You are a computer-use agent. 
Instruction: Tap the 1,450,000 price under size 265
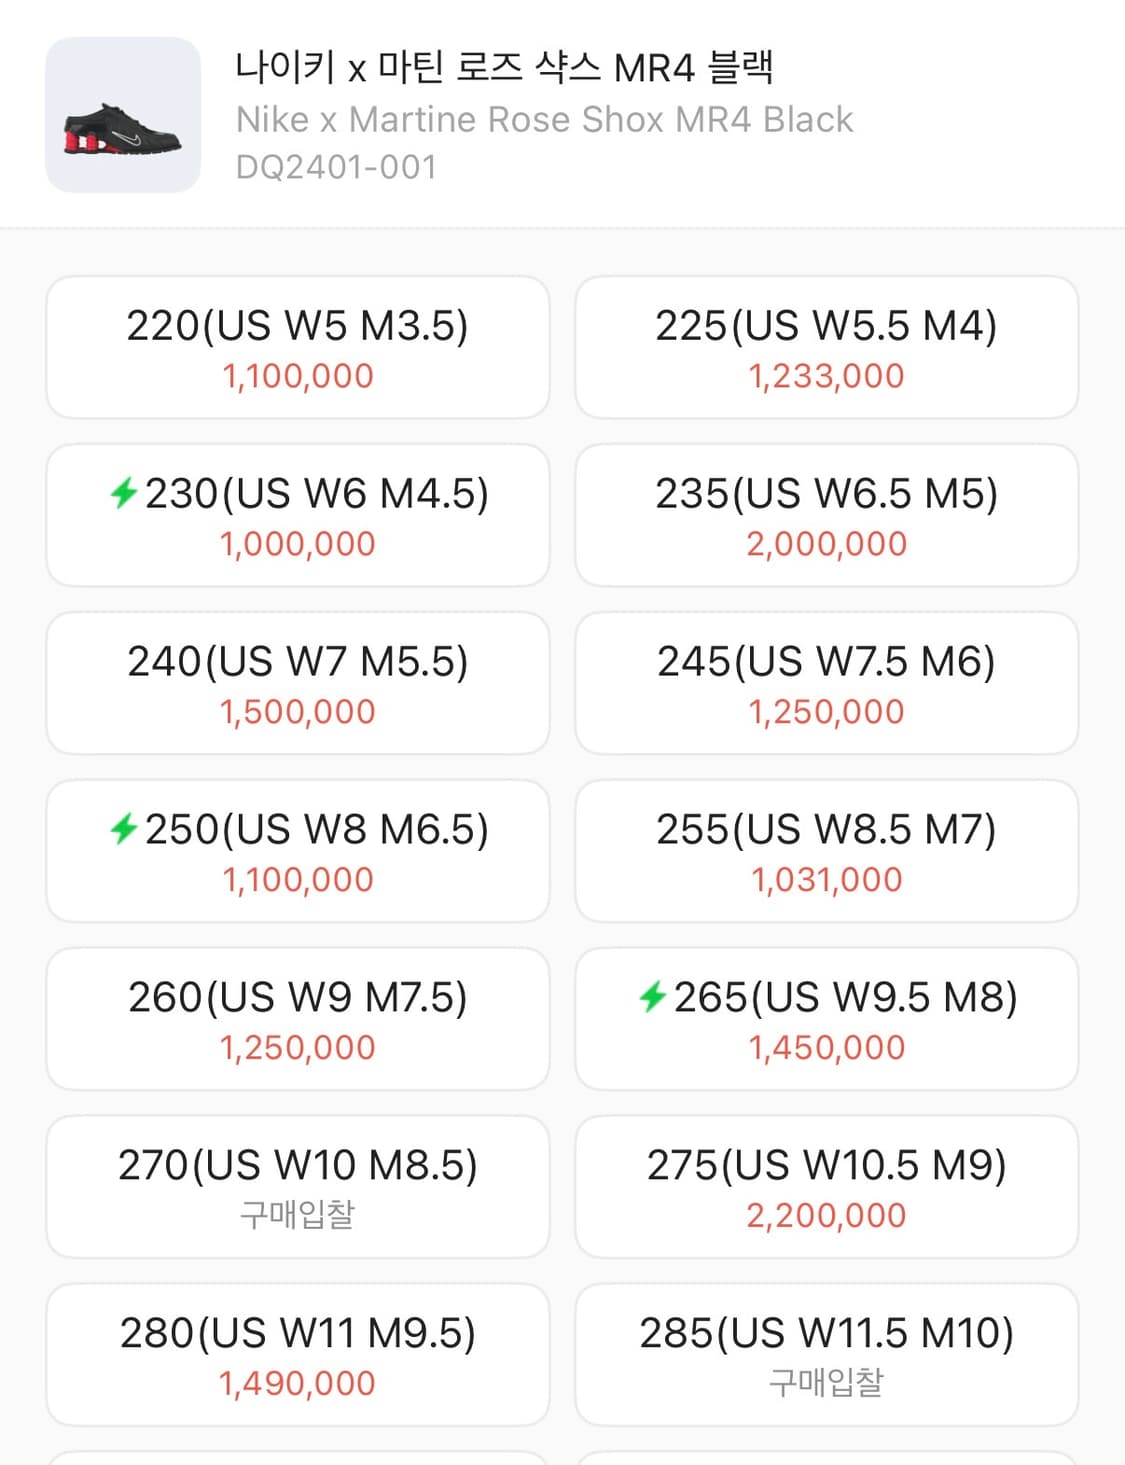click(826, 1048)
